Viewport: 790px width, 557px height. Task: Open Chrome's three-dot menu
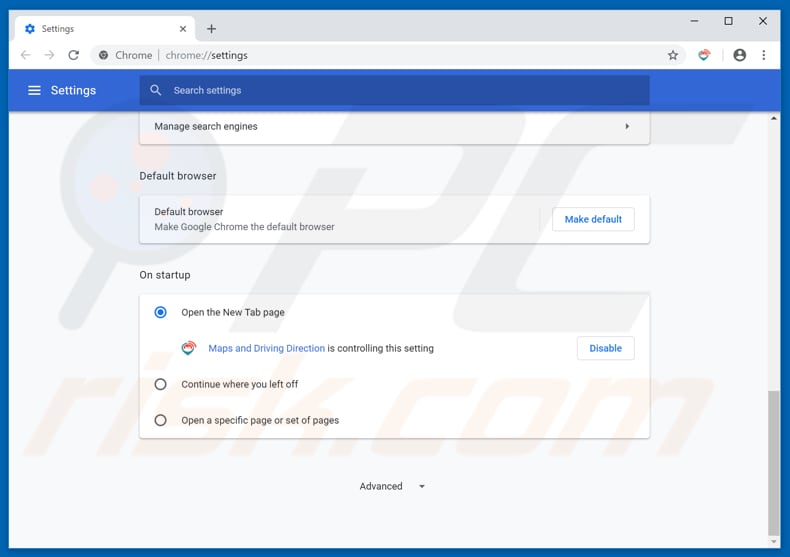point(764,55)
